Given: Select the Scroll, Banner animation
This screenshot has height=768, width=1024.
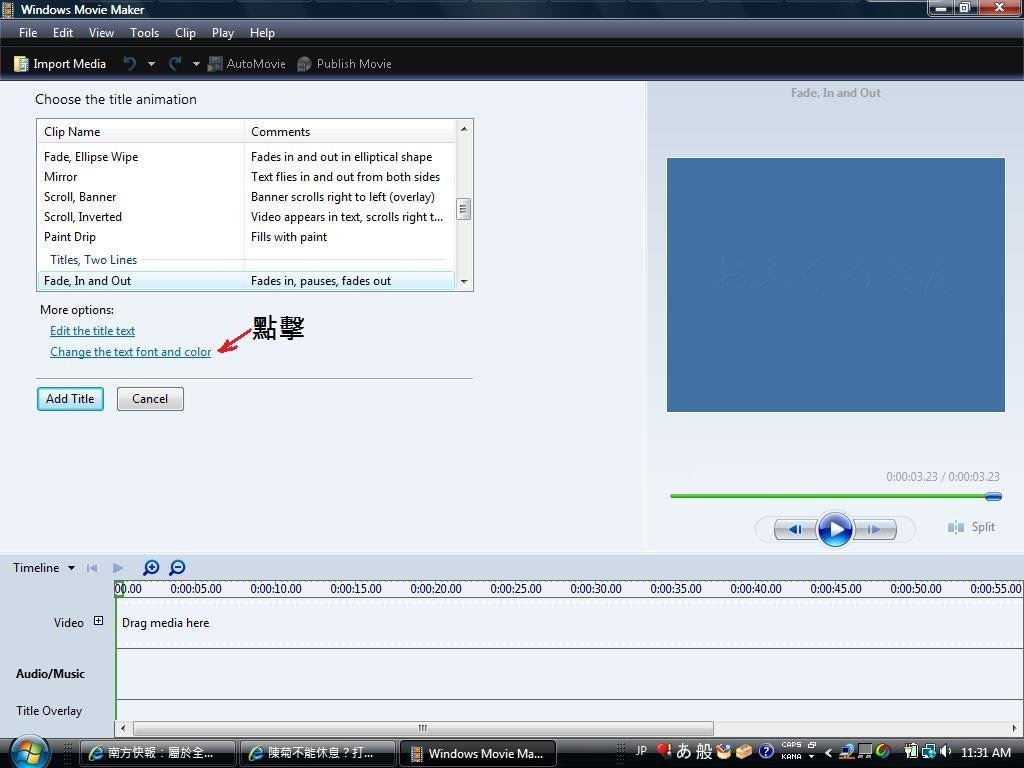Looking at the screenshot, I should point(246,197).
